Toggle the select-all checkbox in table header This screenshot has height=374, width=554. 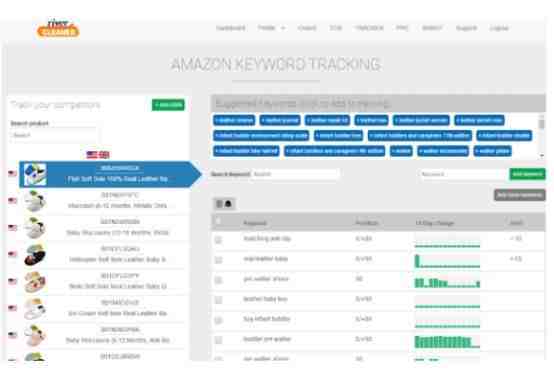click(218, 221)
